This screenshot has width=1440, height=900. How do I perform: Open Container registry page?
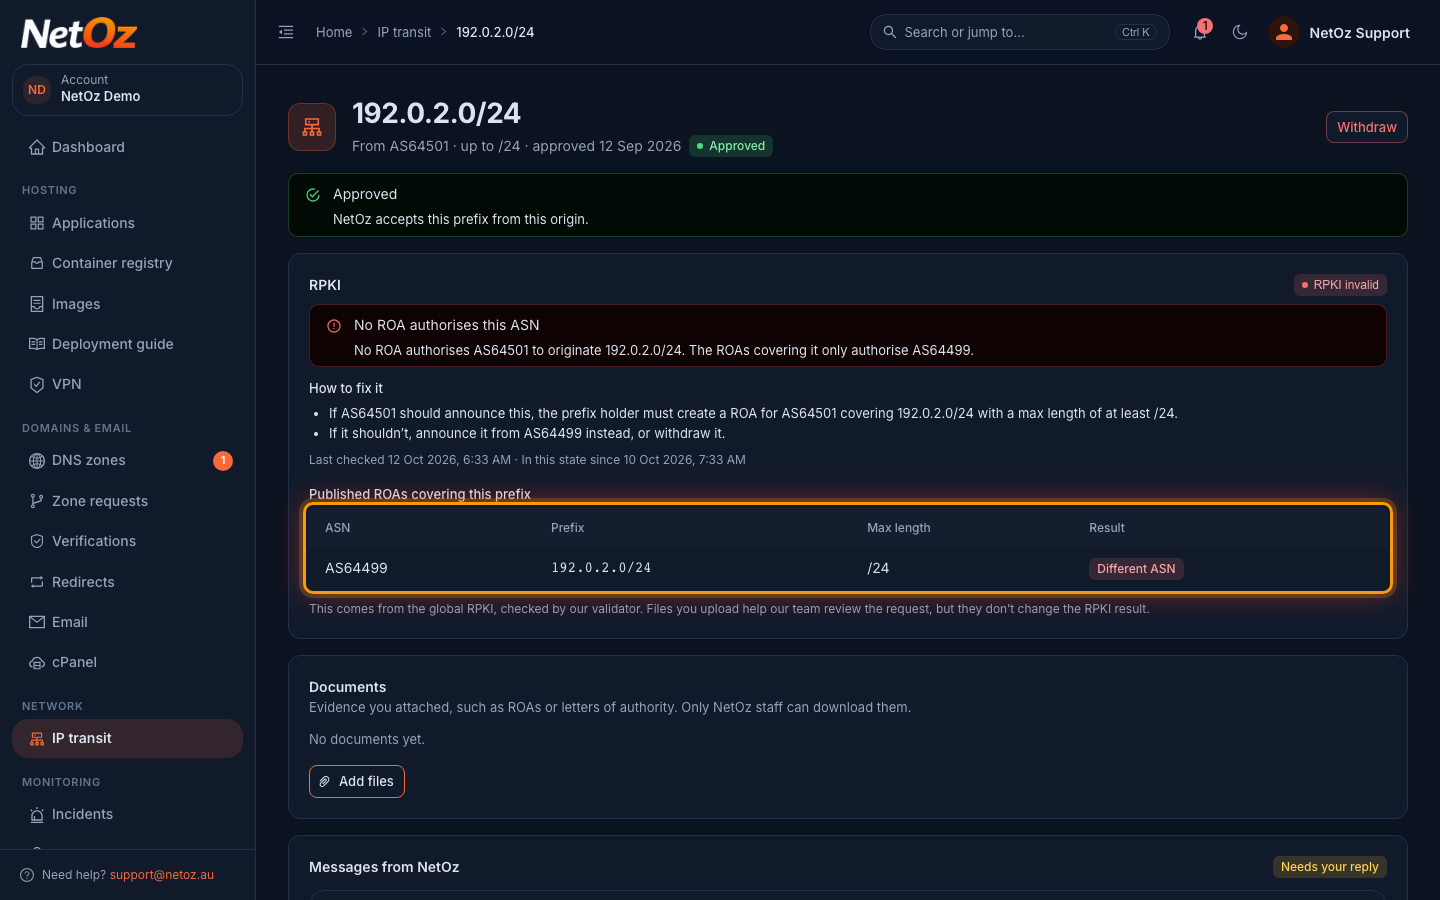127,263
